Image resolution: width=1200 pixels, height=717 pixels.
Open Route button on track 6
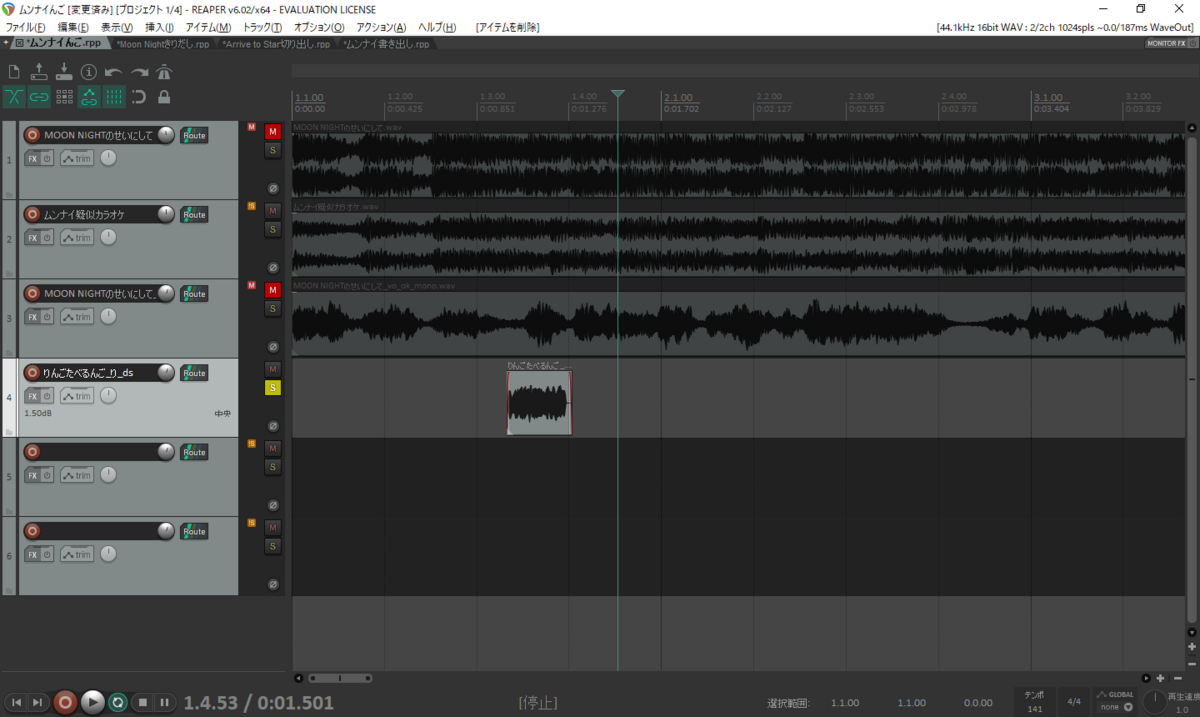click(x=194, y=531)
